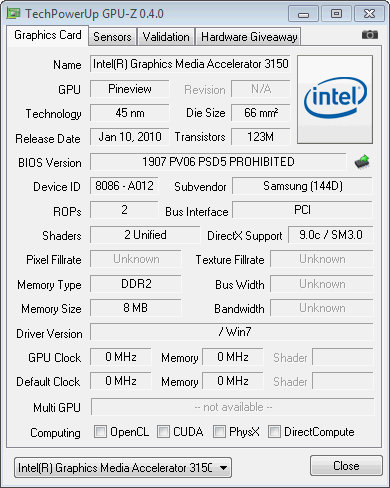Screen dimensions: 390x488
Task: Open the graphics card selection dropdown
Action: point(123,467)
